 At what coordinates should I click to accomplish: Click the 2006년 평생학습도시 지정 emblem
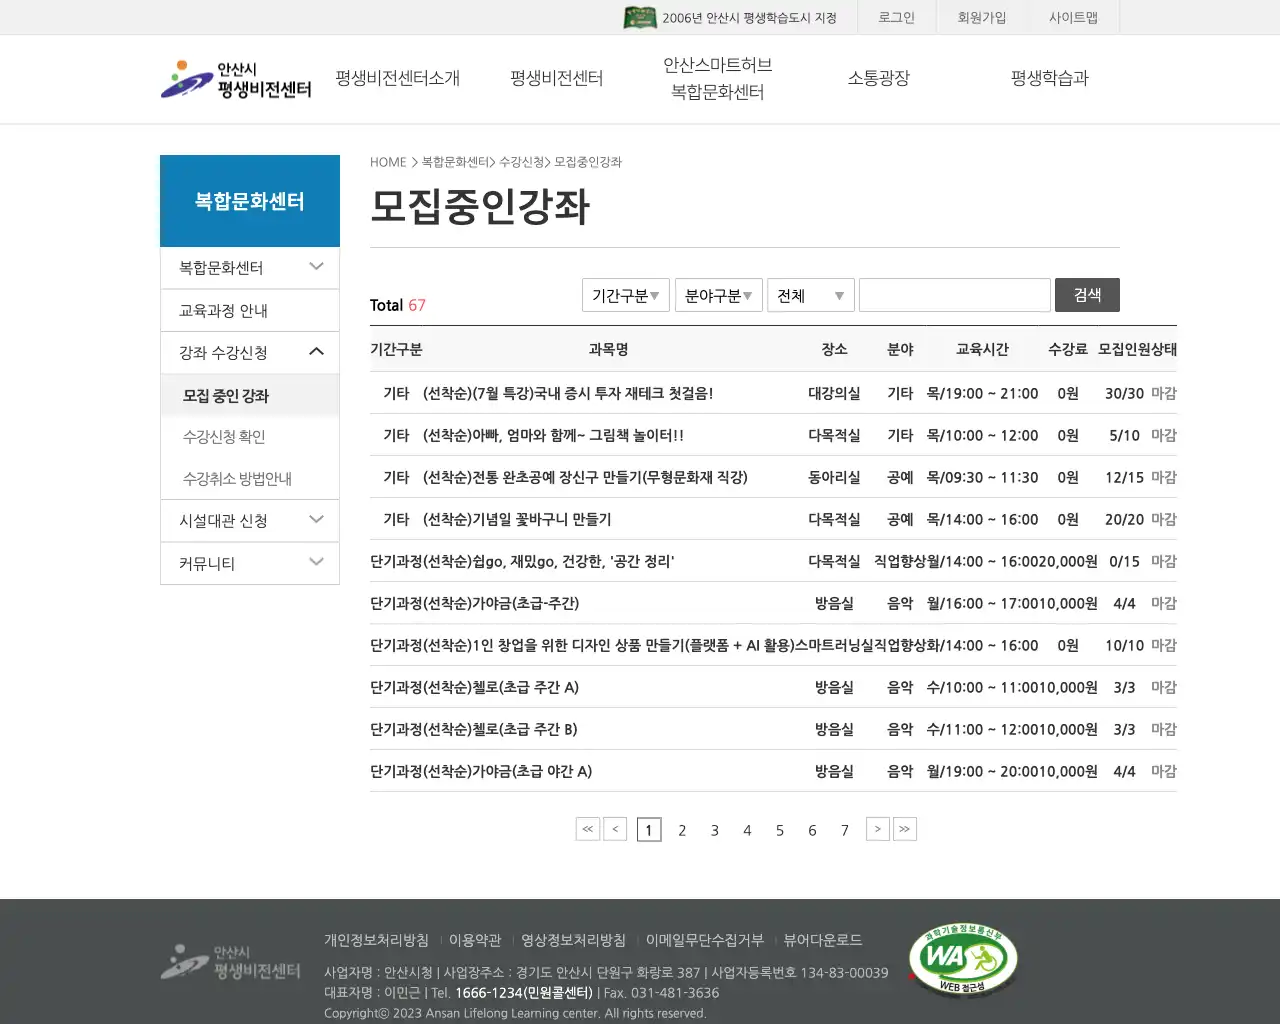click(x=640, y=17)
